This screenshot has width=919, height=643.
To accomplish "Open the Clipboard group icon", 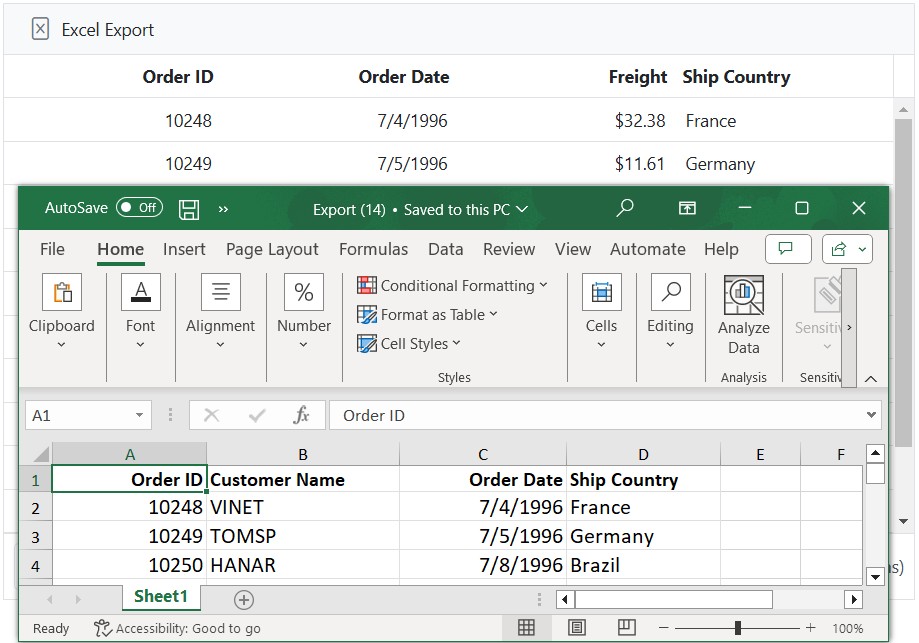I will coord(62,292).
